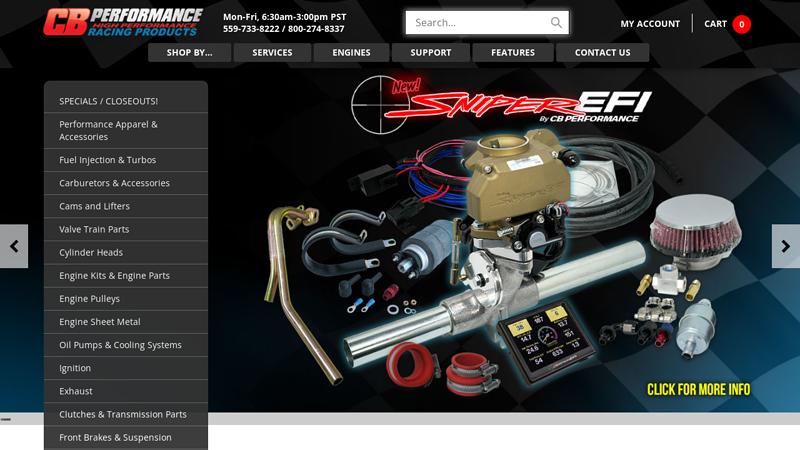The height and width of the screenshot is (450, 800).
Task: Open the Services menu
Action: click(x=272, y=53)
